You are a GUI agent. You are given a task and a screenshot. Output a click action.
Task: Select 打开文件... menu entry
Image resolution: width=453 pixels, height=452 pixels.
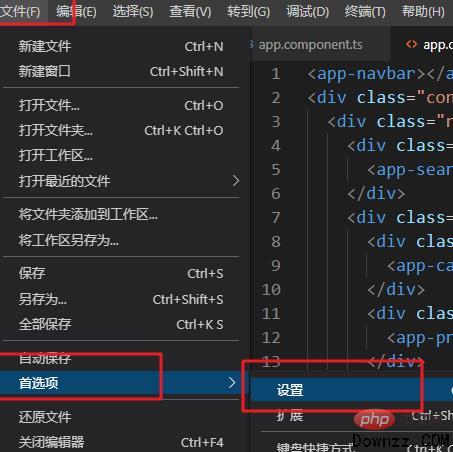point(121,105)
